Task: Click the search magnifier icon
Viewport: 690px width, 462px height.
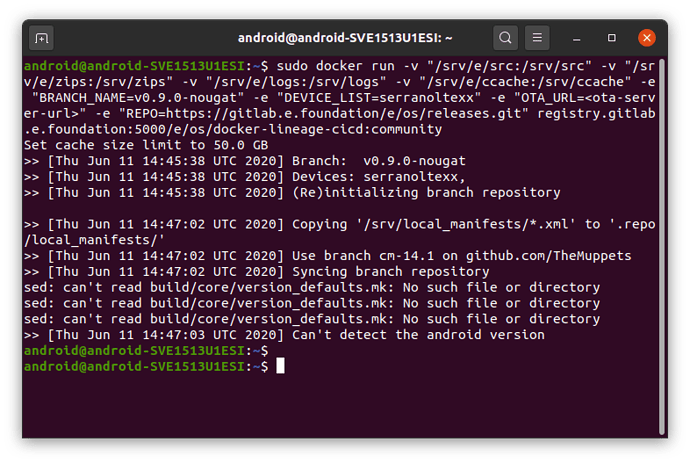Action: (505, 38)
